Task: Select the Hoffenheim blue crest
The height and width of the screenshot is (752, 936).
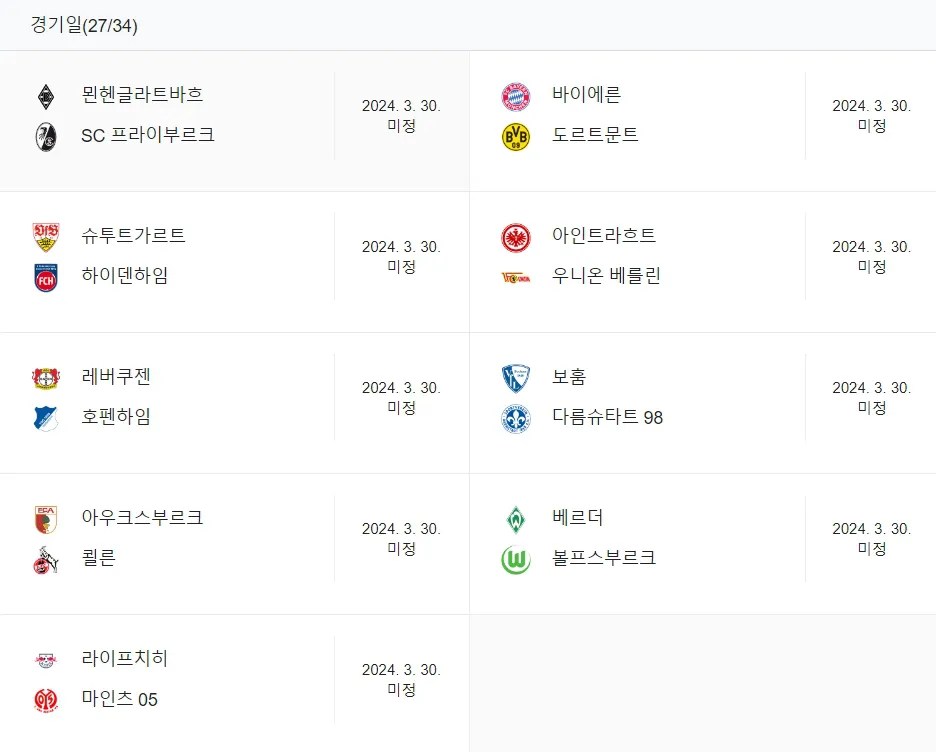Action: [x=46, y=418]
